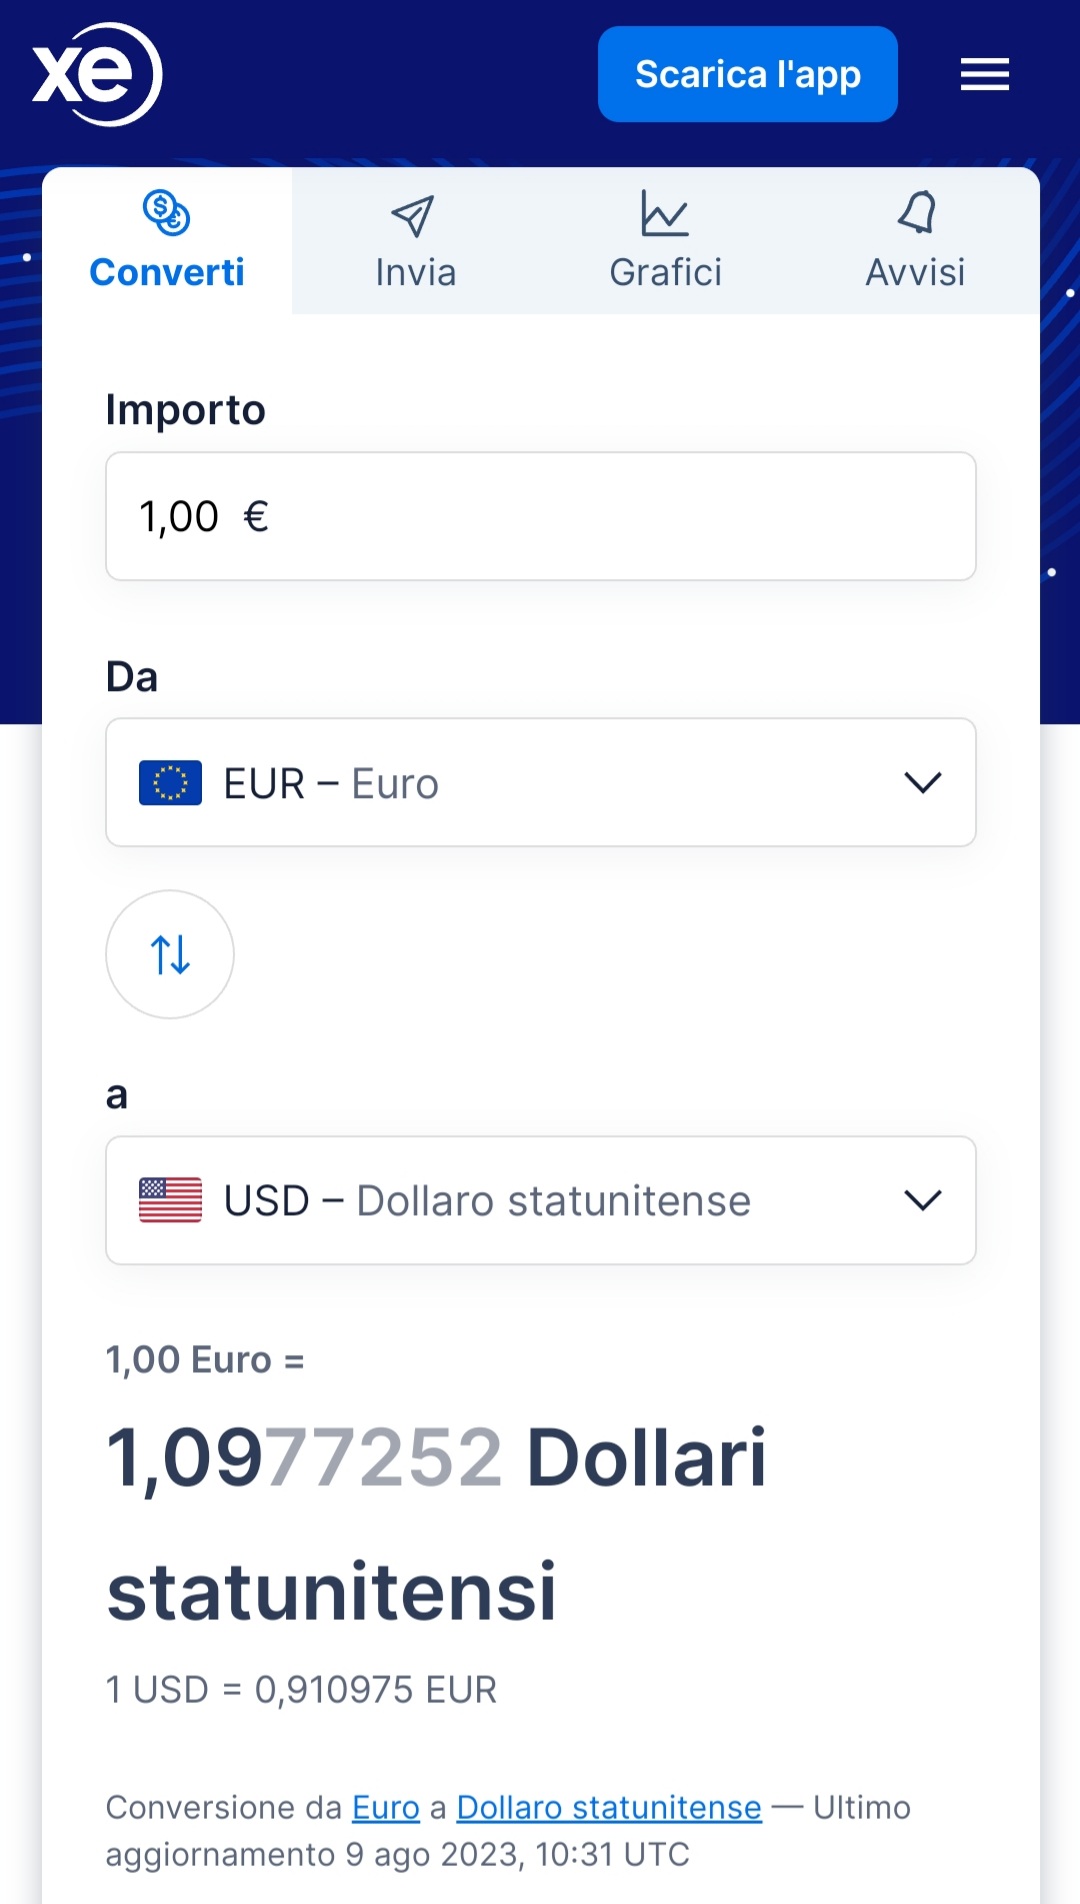Image resolution: width=1080 pixels, height=1904 pixels.
Task: Expand the EUR – Euro dropdown chevron
Action: click(x=922, y=782)
